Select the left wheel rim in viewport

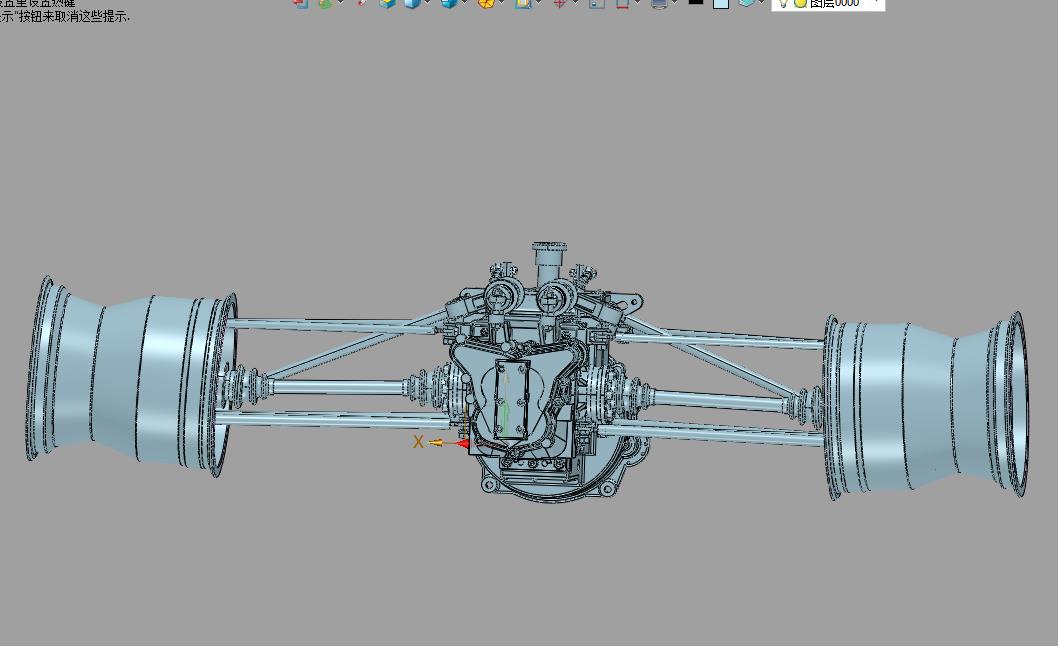(x=132, y=378)
